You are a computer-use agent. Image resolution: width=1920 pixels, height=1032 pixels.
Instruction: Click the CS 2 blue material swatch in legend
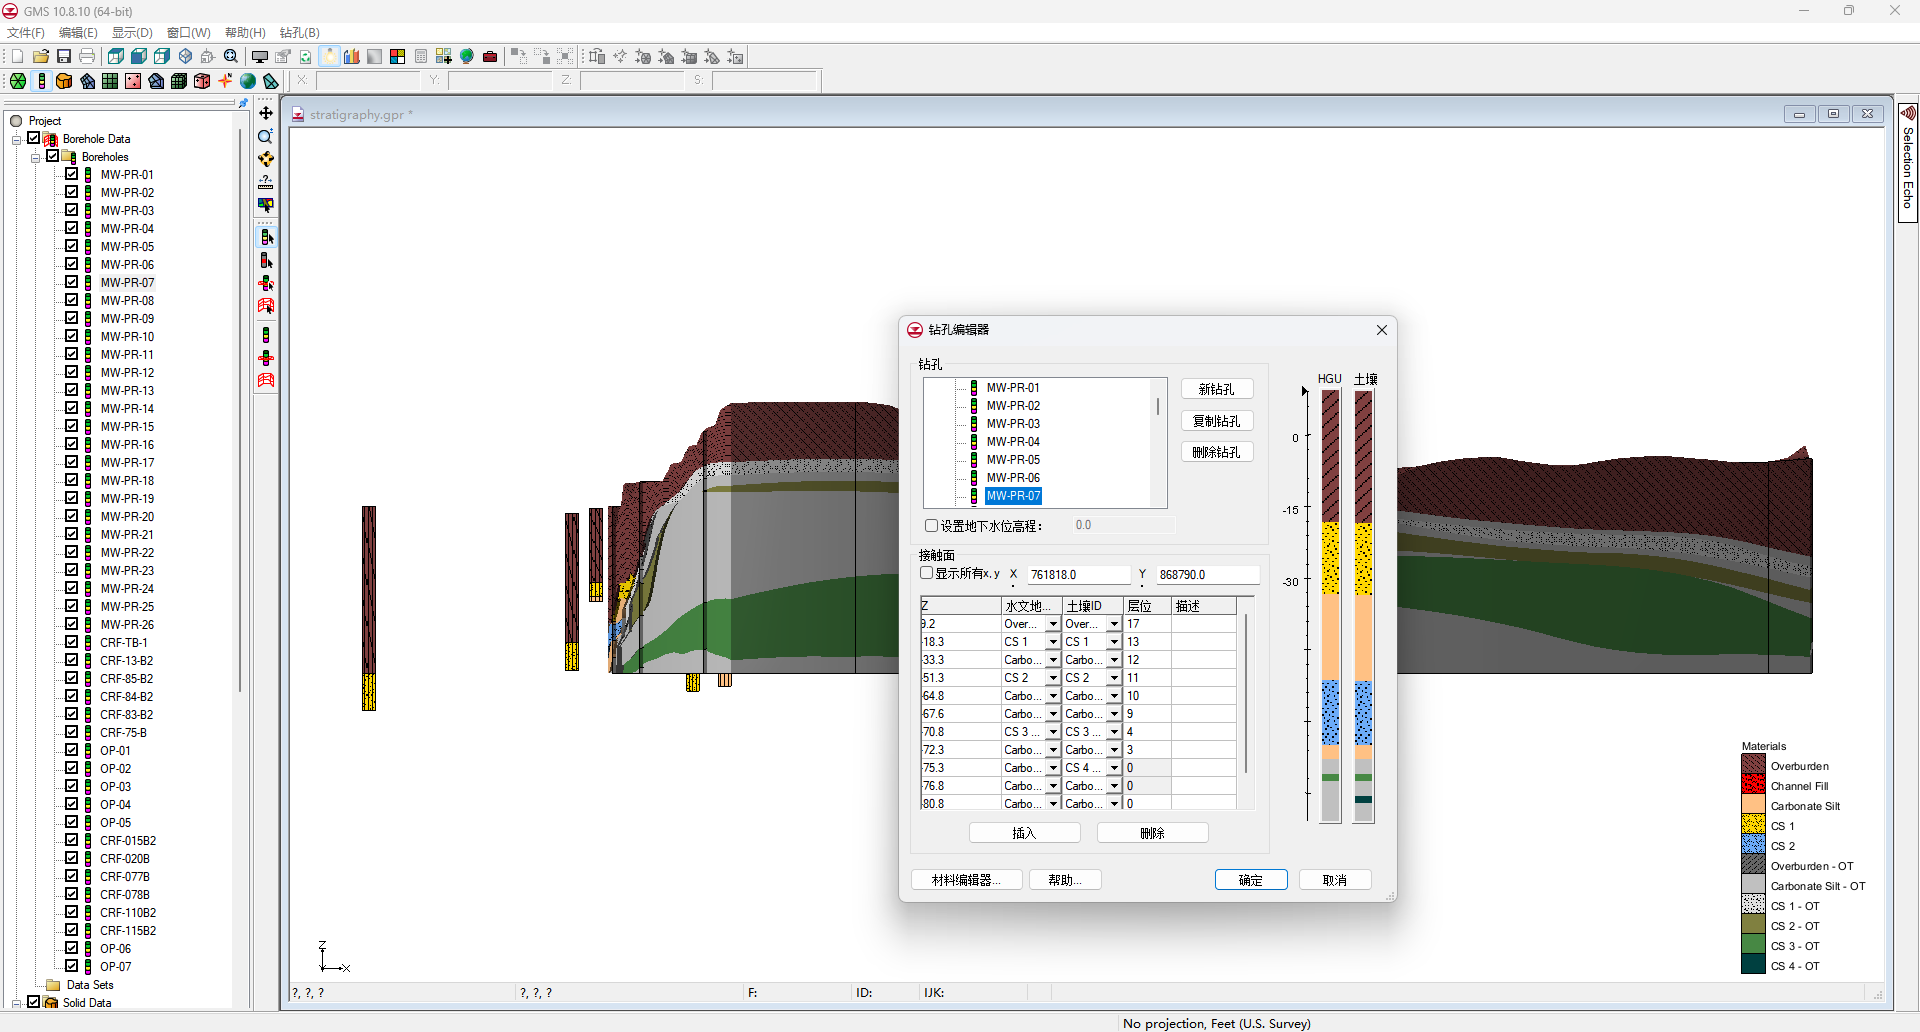click(1753, 846)
